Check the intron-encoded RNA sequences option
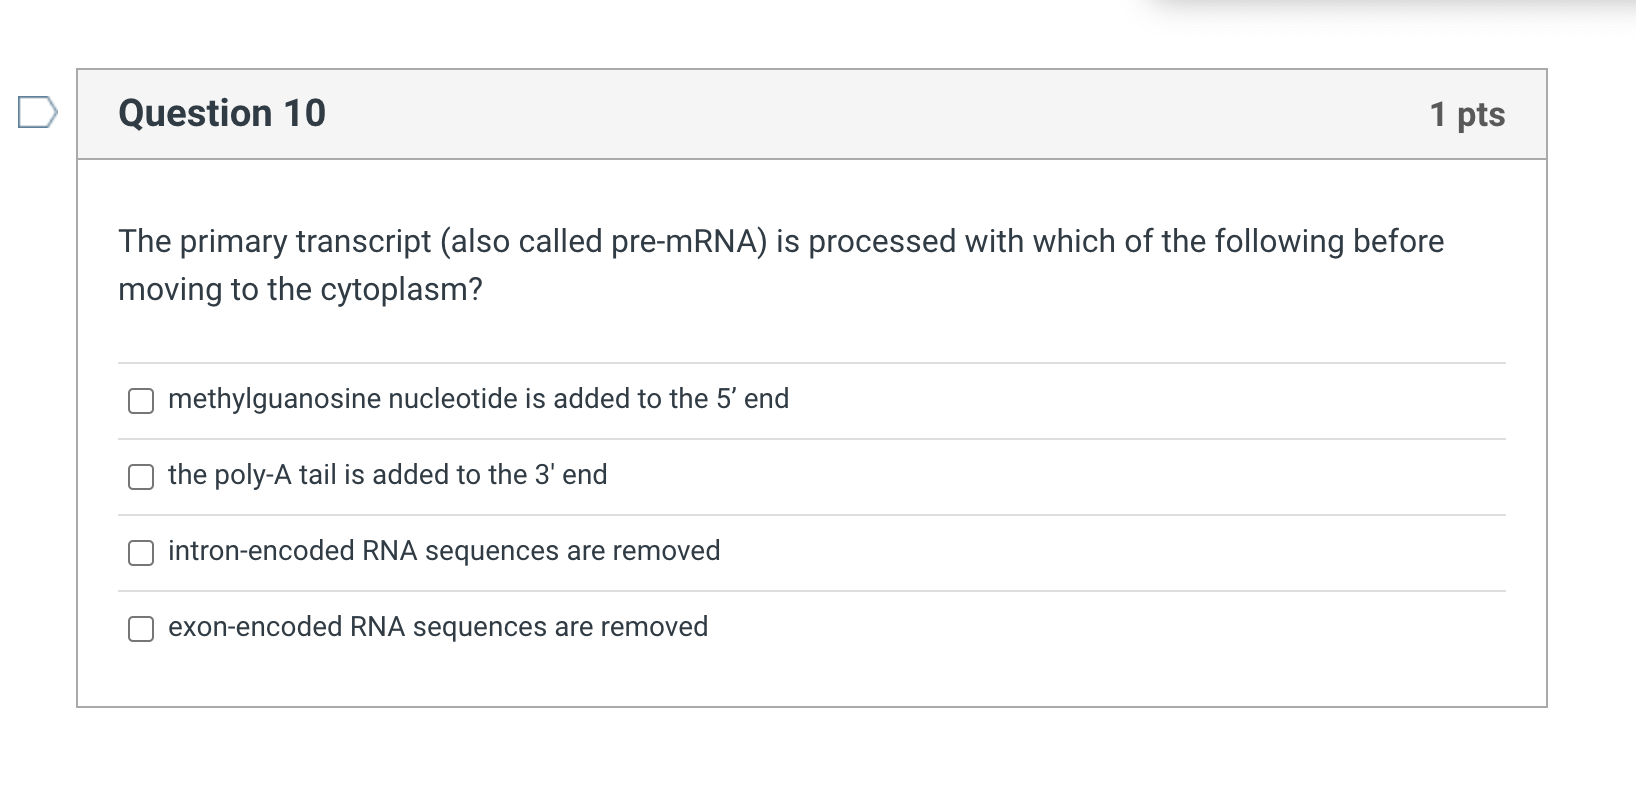1636x800 pixels. click(141, 552)
